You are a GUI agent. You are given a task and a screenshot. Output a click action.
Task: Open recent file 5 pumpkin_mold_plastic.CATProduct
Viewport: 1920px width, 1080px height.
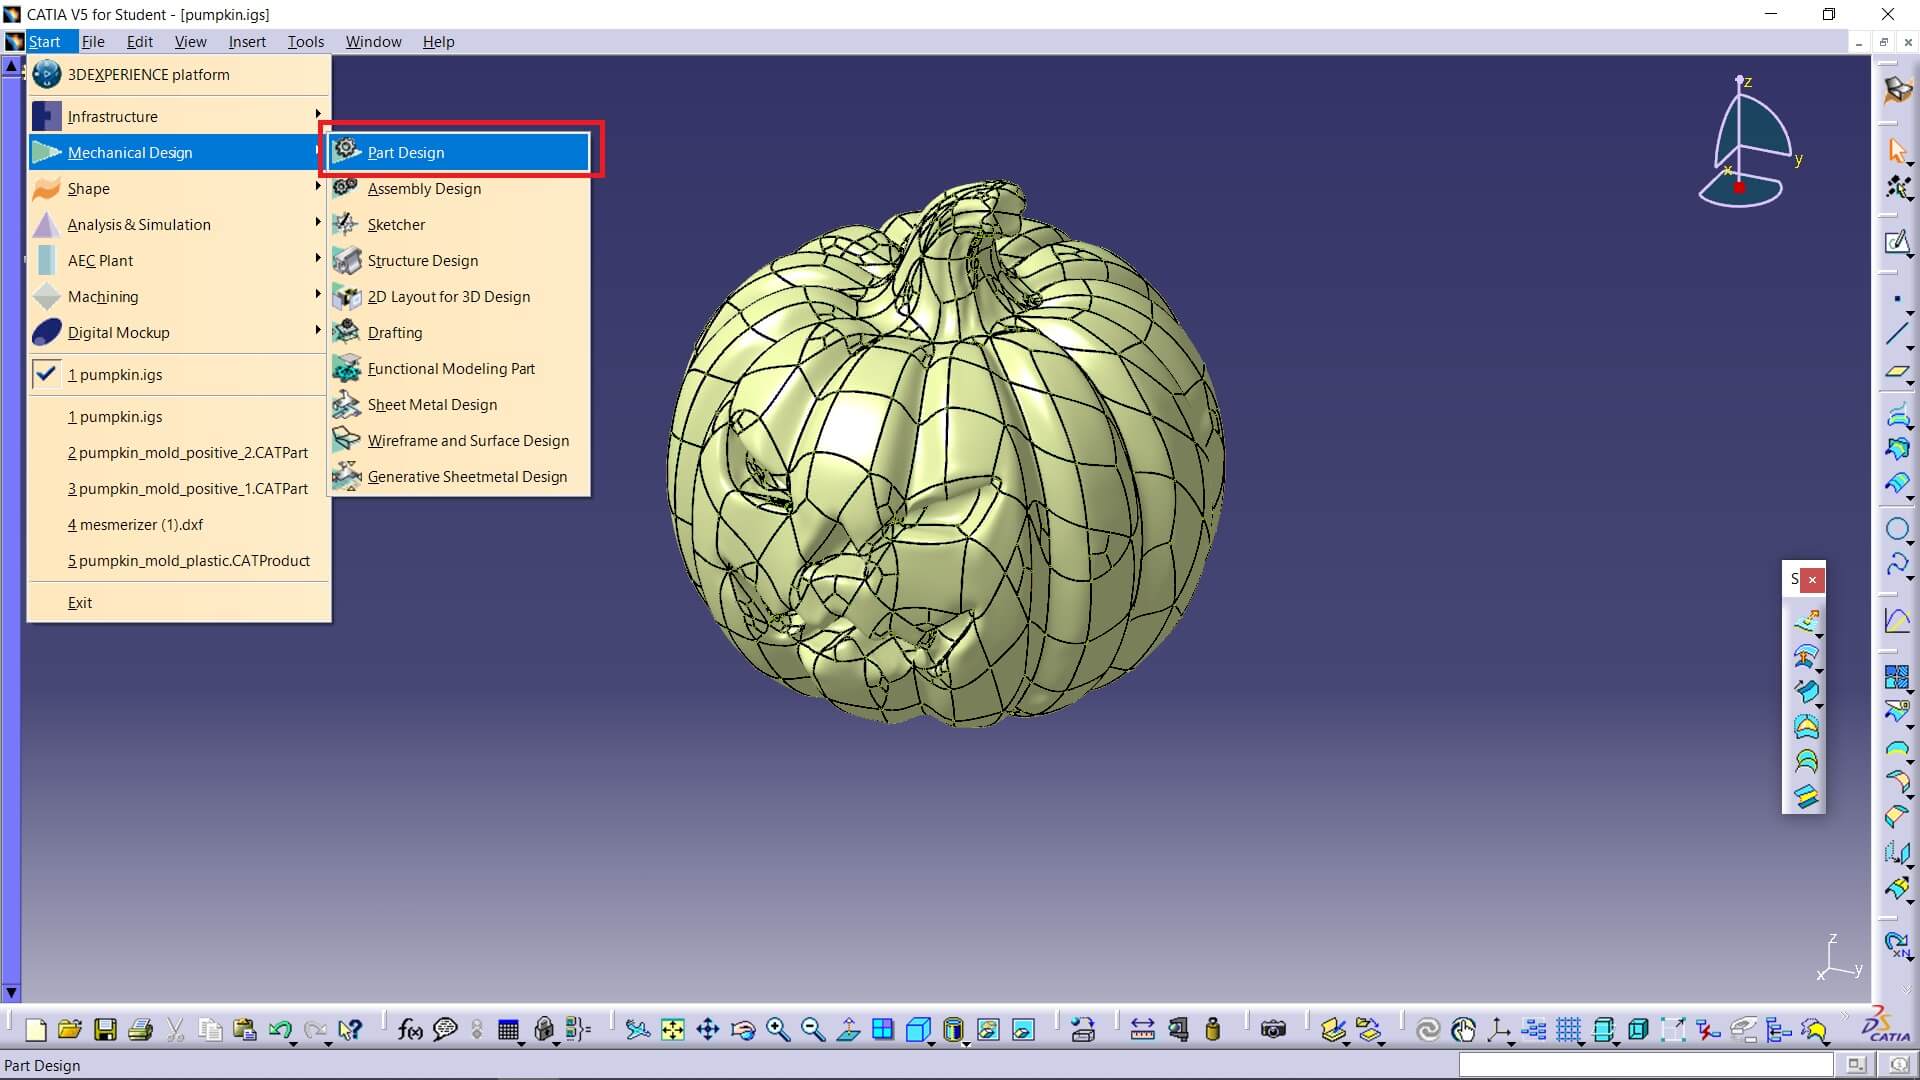pos(178,560)
